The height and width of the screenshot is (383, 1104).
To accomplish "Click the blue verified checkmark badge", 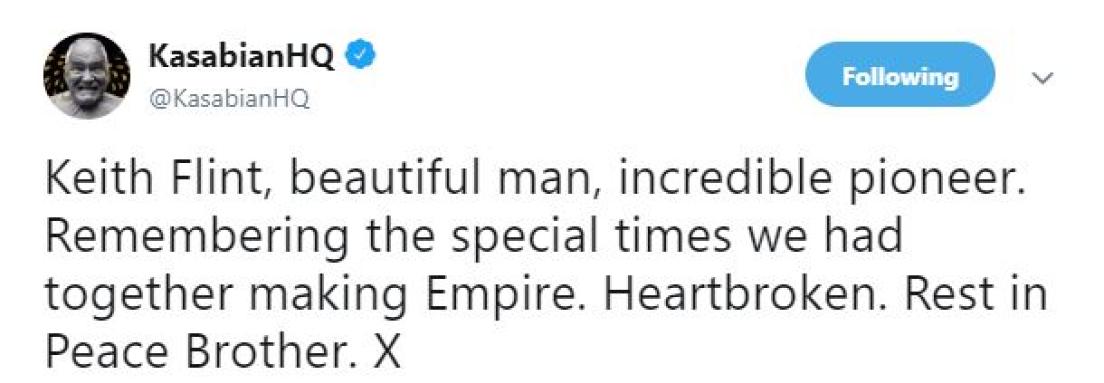I will click(360, 56).
